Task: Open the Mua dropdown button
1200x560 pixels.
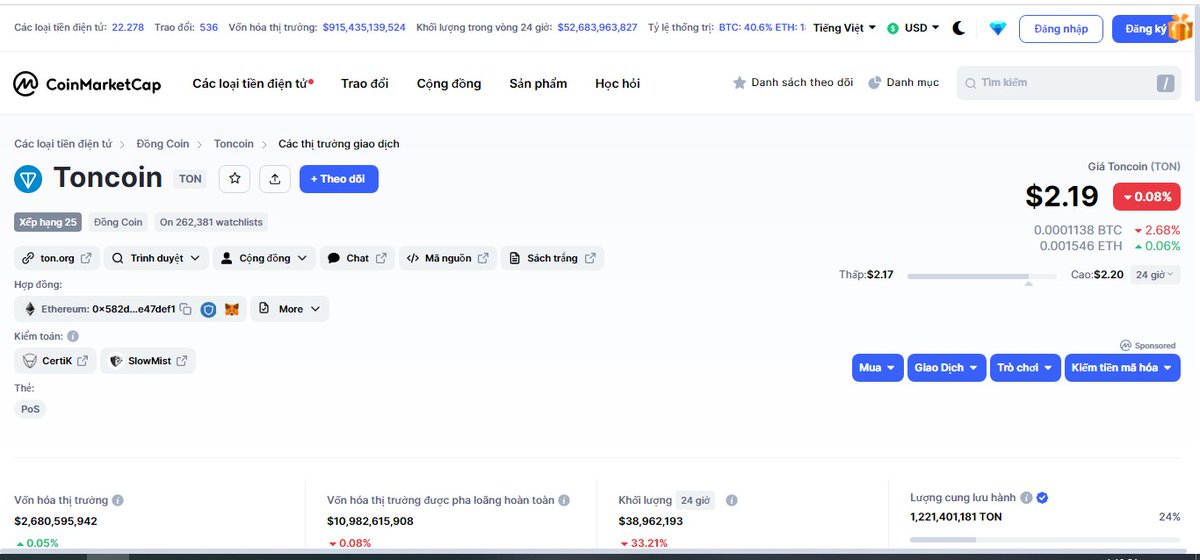Action: (878, 368)
